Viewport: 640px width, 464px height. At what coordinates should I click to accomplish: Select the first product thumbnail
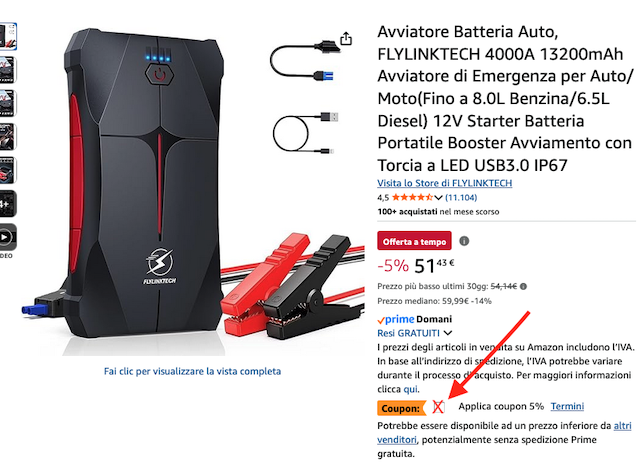click(x=7, y=36)
